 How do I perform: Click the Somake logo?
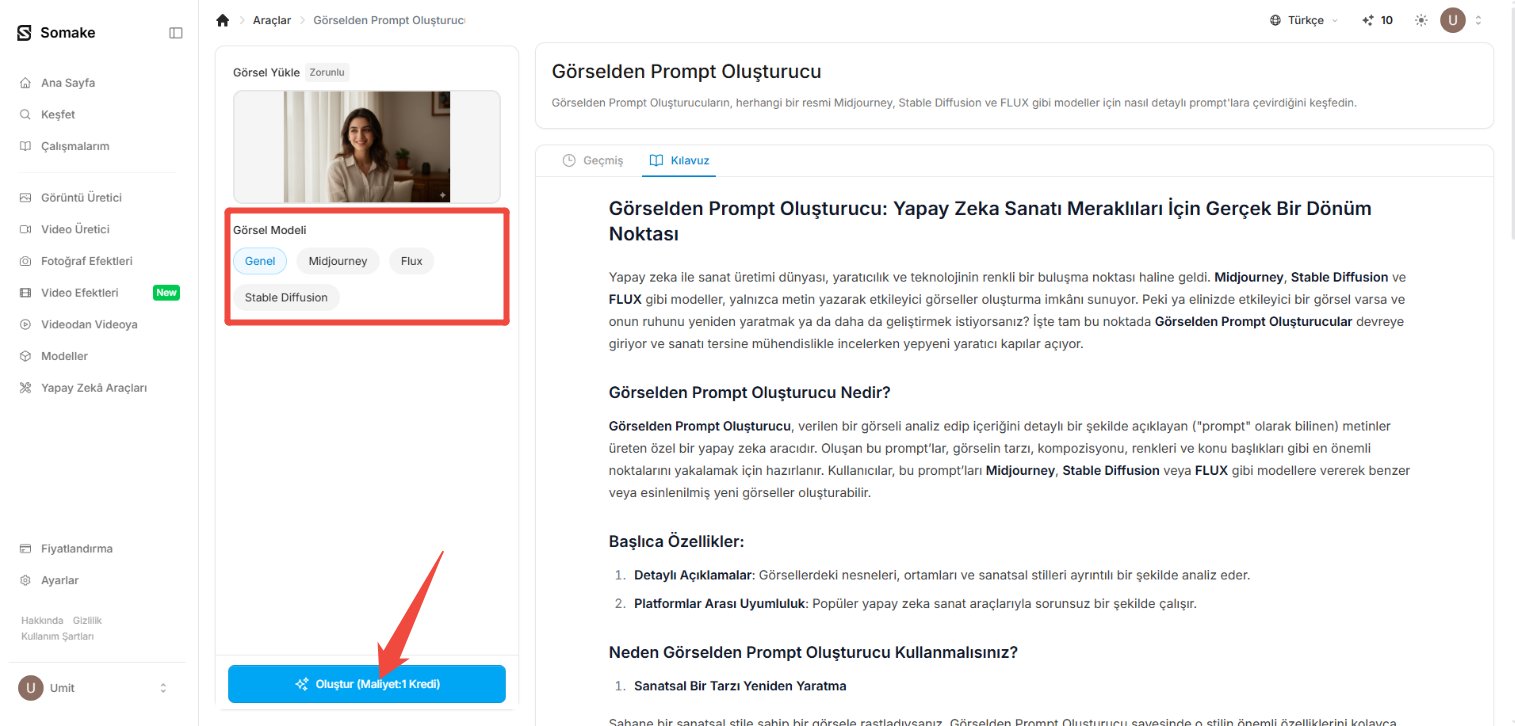[57, 33]
